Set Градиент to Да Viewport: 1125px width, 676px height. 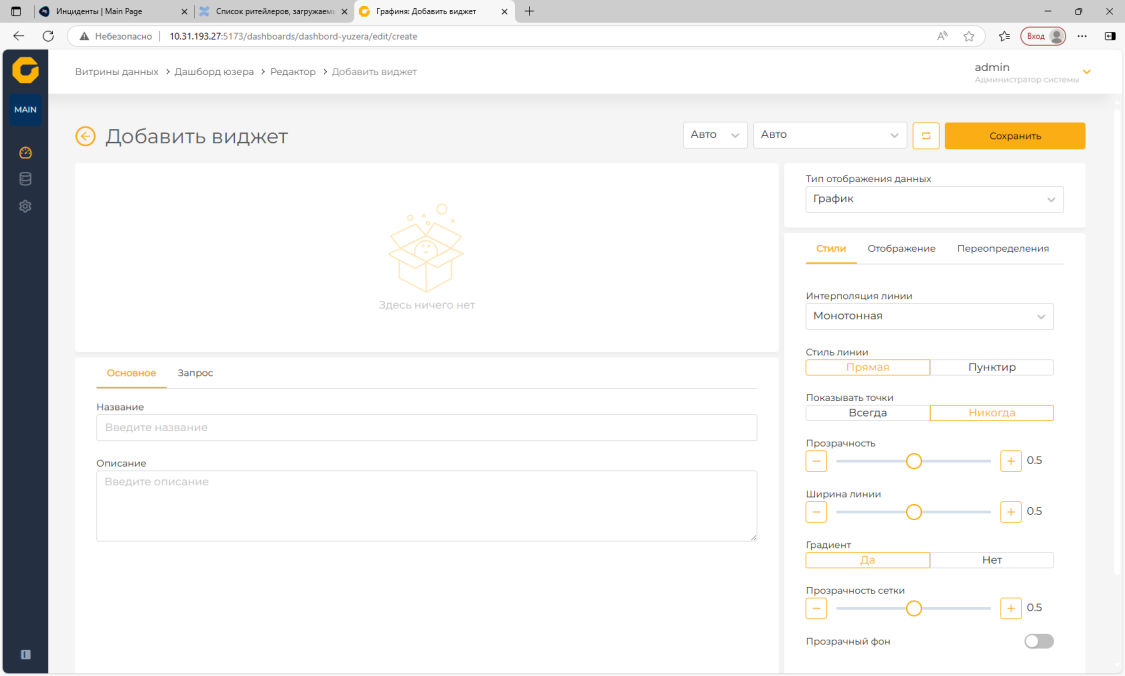(x=867, y=560)
